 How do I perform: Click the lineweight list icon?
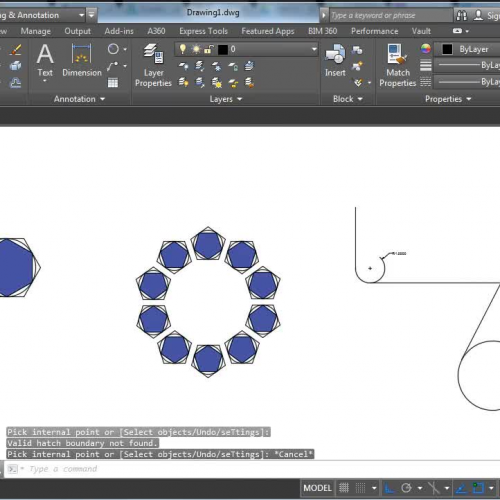coord(426,65)
